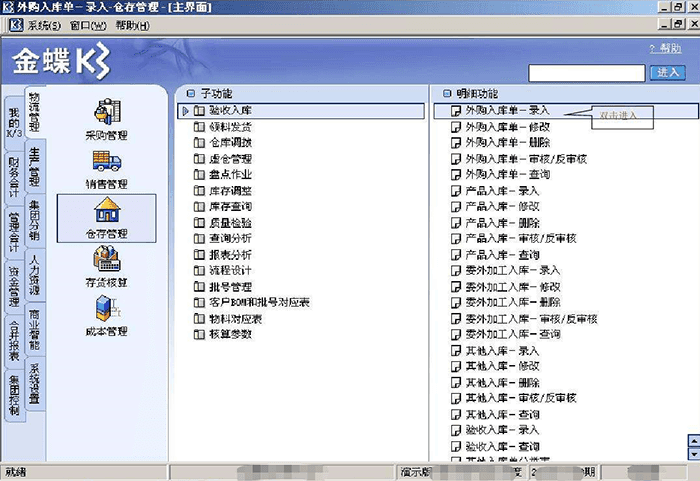Open the 帮助 link at top right

tap(666, 48)
